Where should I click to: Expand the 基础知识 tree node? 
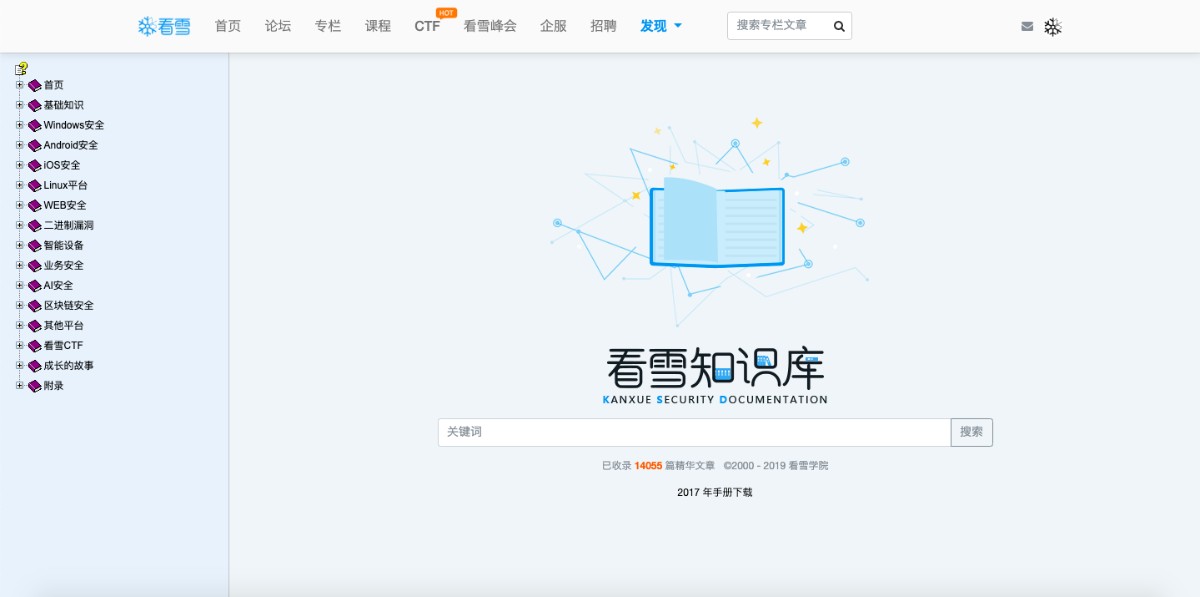[19, 105]
